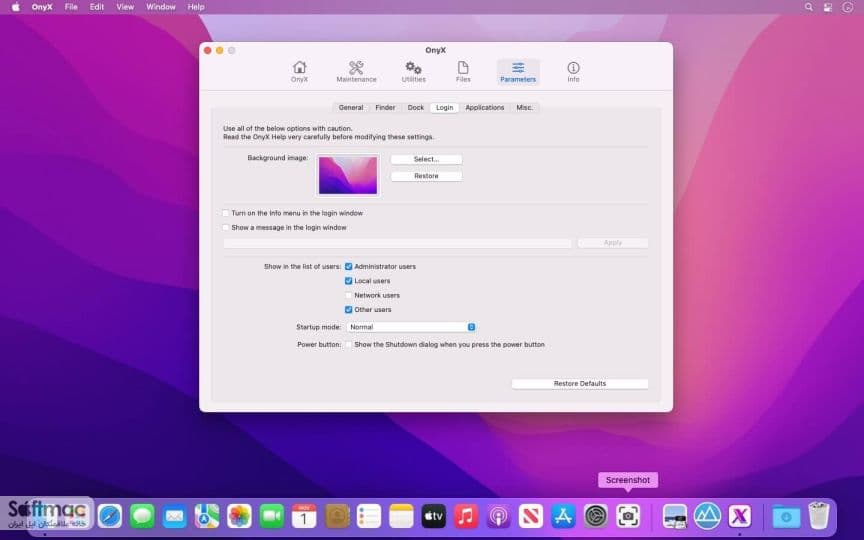Image resolution: width=864 pixels, height=540 pixels.
Task: Open the Maintenance toolbar section
Action: click(356, 72)
